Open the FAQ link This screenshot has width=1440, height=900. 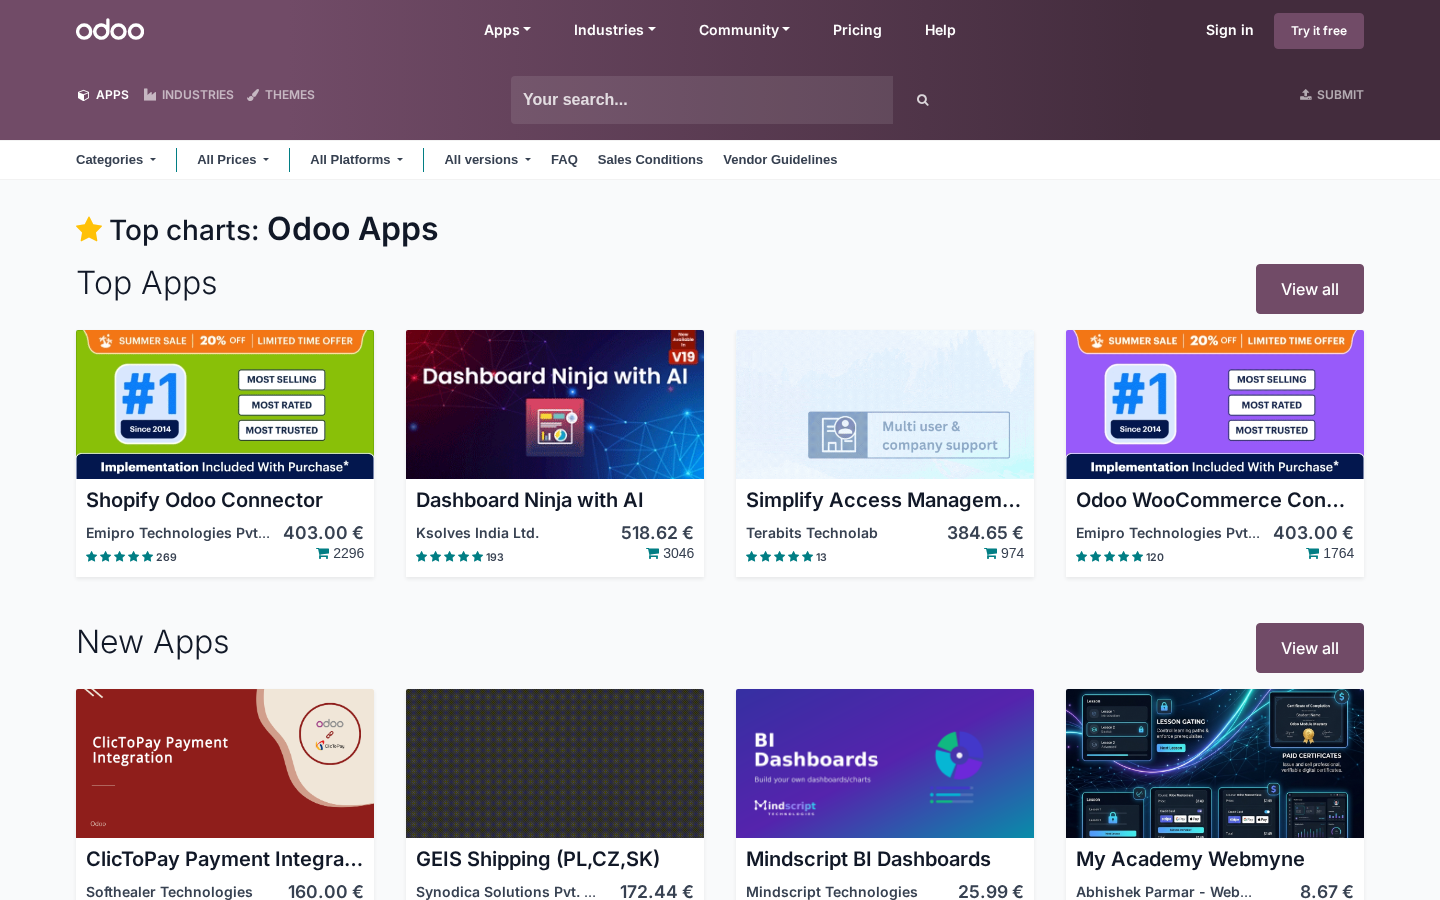(564, 160)
